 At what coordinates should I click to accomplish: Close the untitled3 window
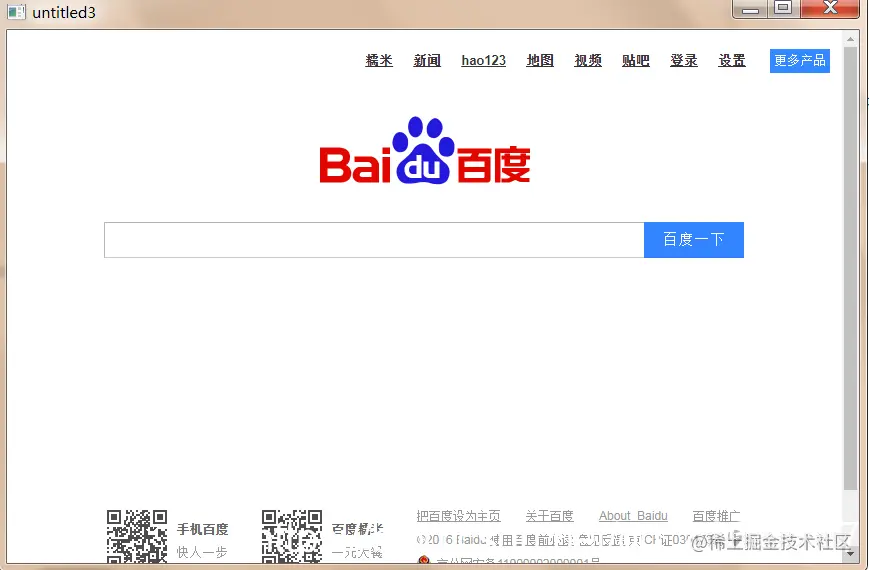[830, 8]
